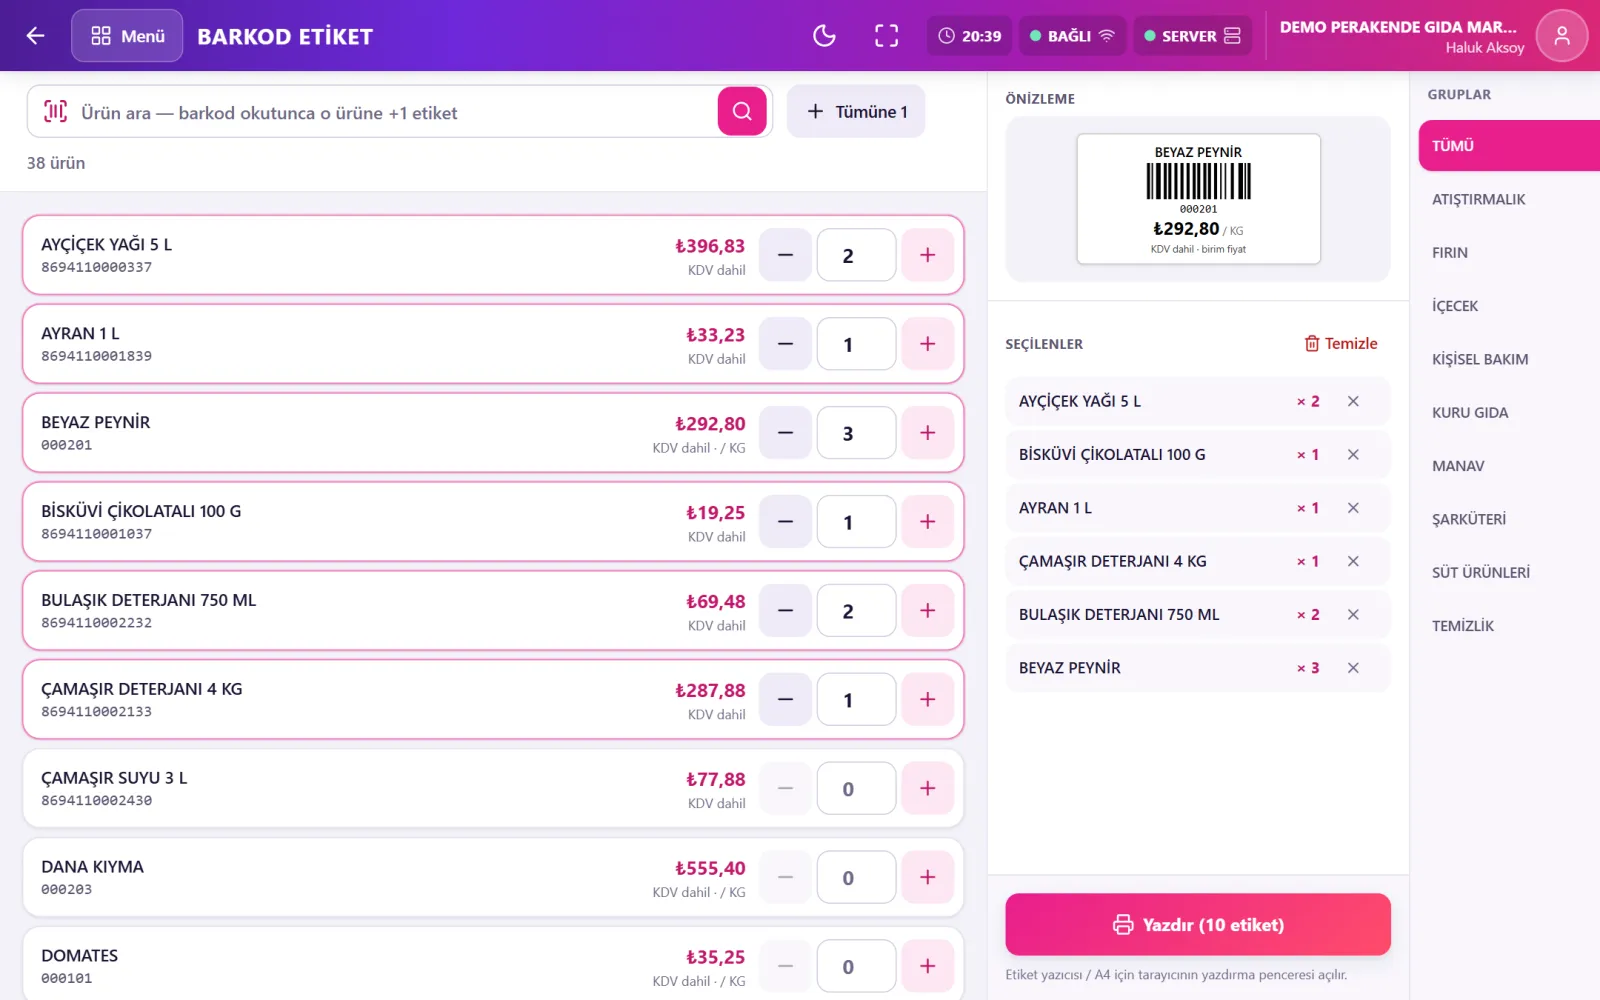Image resolution: width=1600 pixels, height=1000 pixels.
Task: Remove BULAŞIK DETERJANI 750 ML from selected list
Action: [x=1353, y=614]
